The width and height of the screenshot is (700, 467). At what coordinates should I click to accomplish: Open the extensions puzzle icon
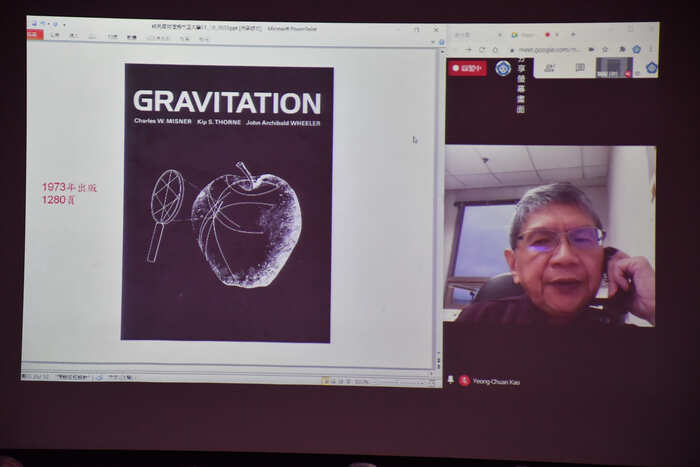coord(622,49)
